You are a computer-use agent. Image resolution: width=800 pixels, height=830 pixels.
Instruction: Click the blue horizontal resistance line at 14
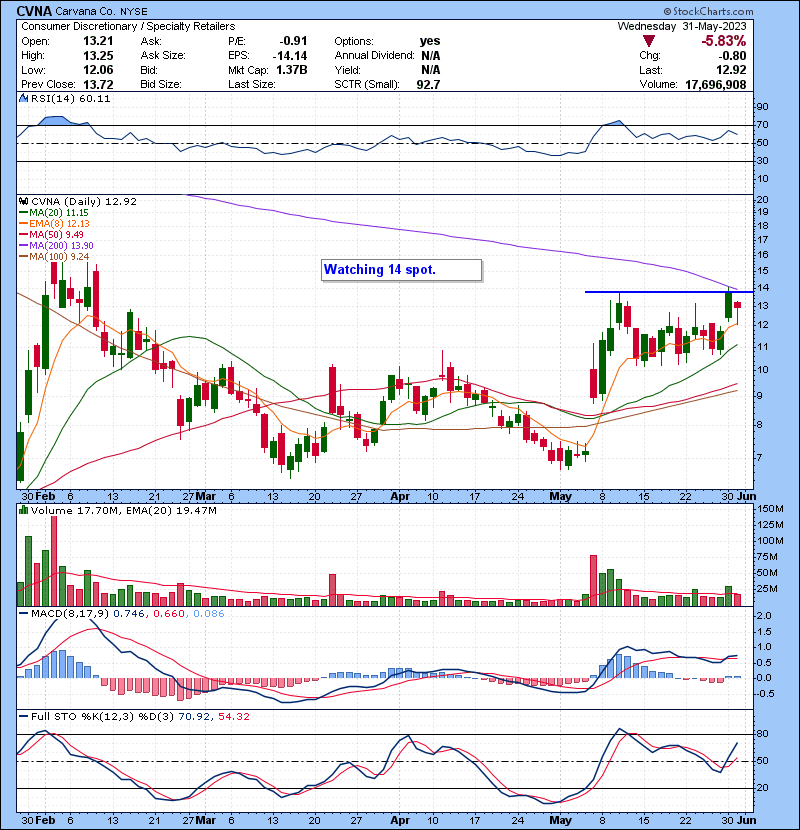[668, 292]
